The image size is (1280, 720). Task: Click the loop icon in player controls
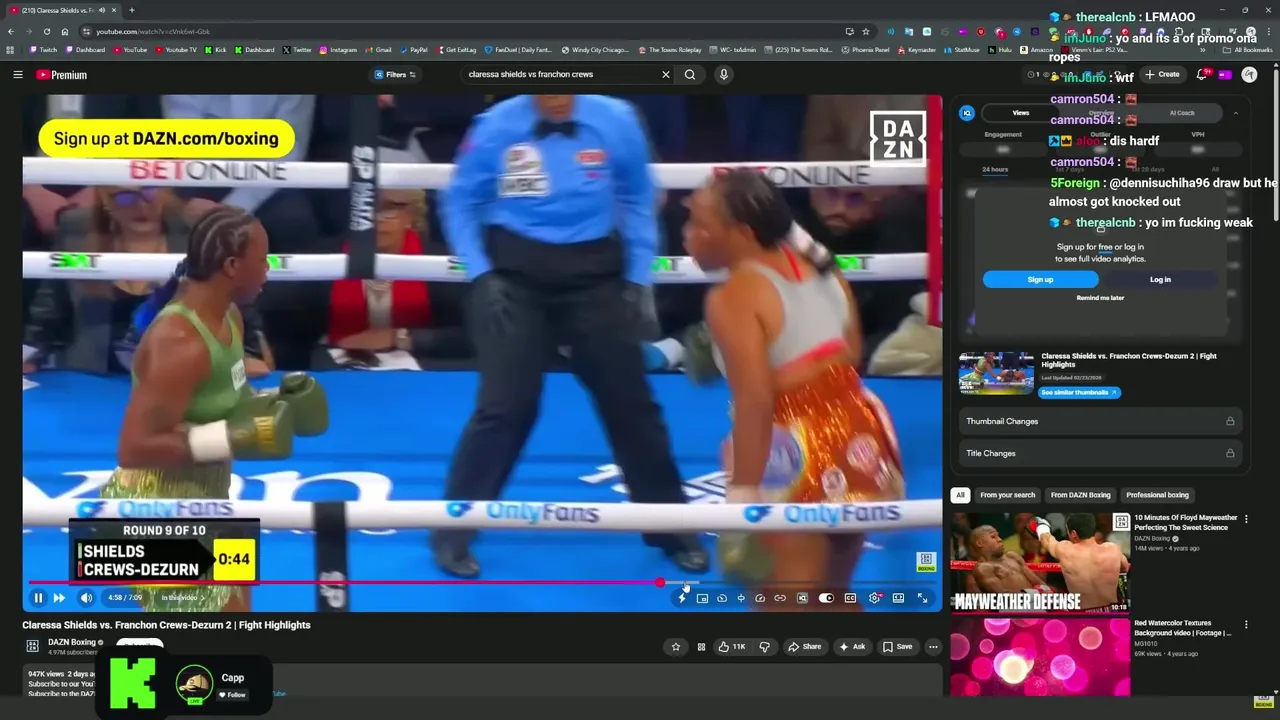[x=721, y=598]
